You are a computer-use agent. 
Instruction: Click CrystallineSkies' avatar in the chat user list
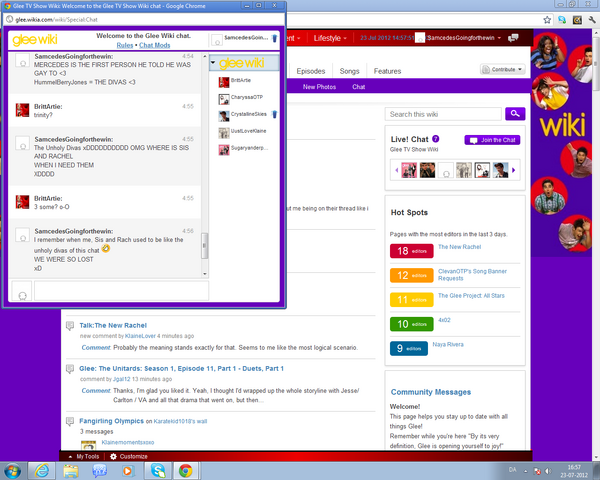[x=223, y=116]
